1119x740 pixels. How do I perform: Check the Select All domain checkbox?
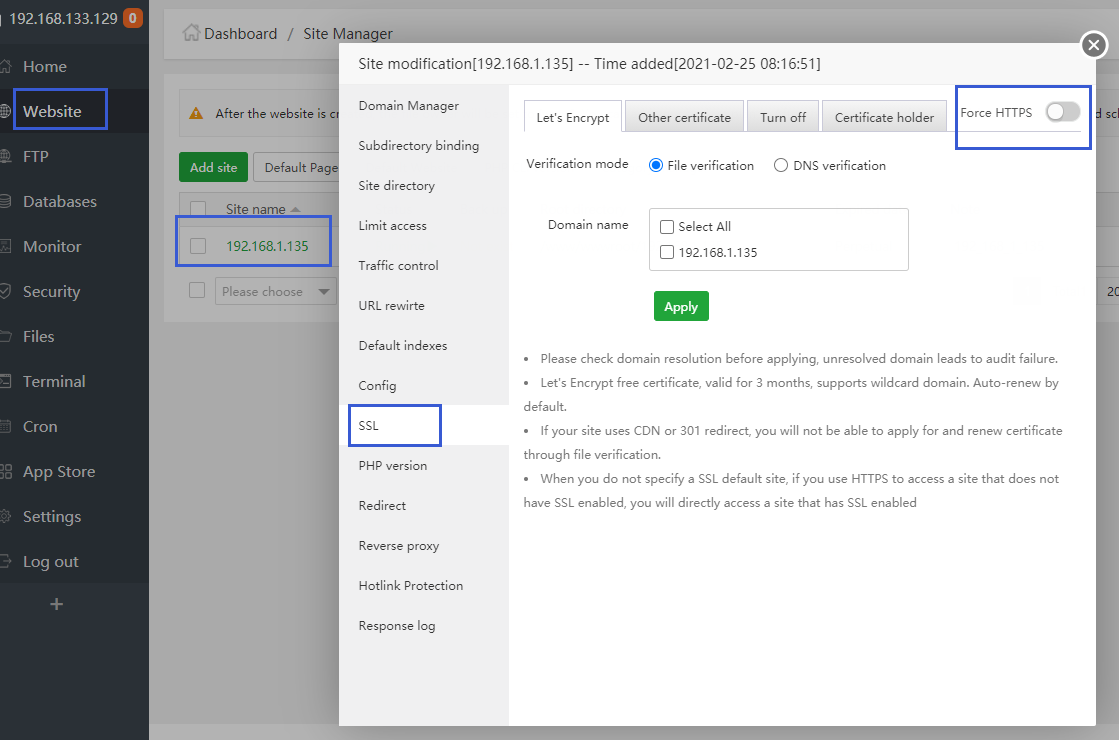[x=667, y=227]
